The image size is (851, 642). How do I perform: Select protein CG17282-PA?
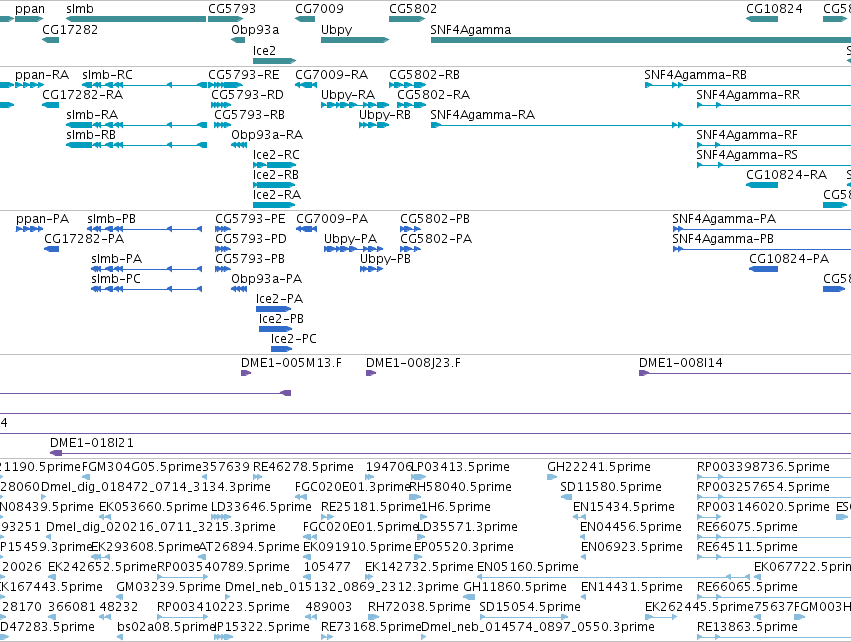[x=52, y=249]
